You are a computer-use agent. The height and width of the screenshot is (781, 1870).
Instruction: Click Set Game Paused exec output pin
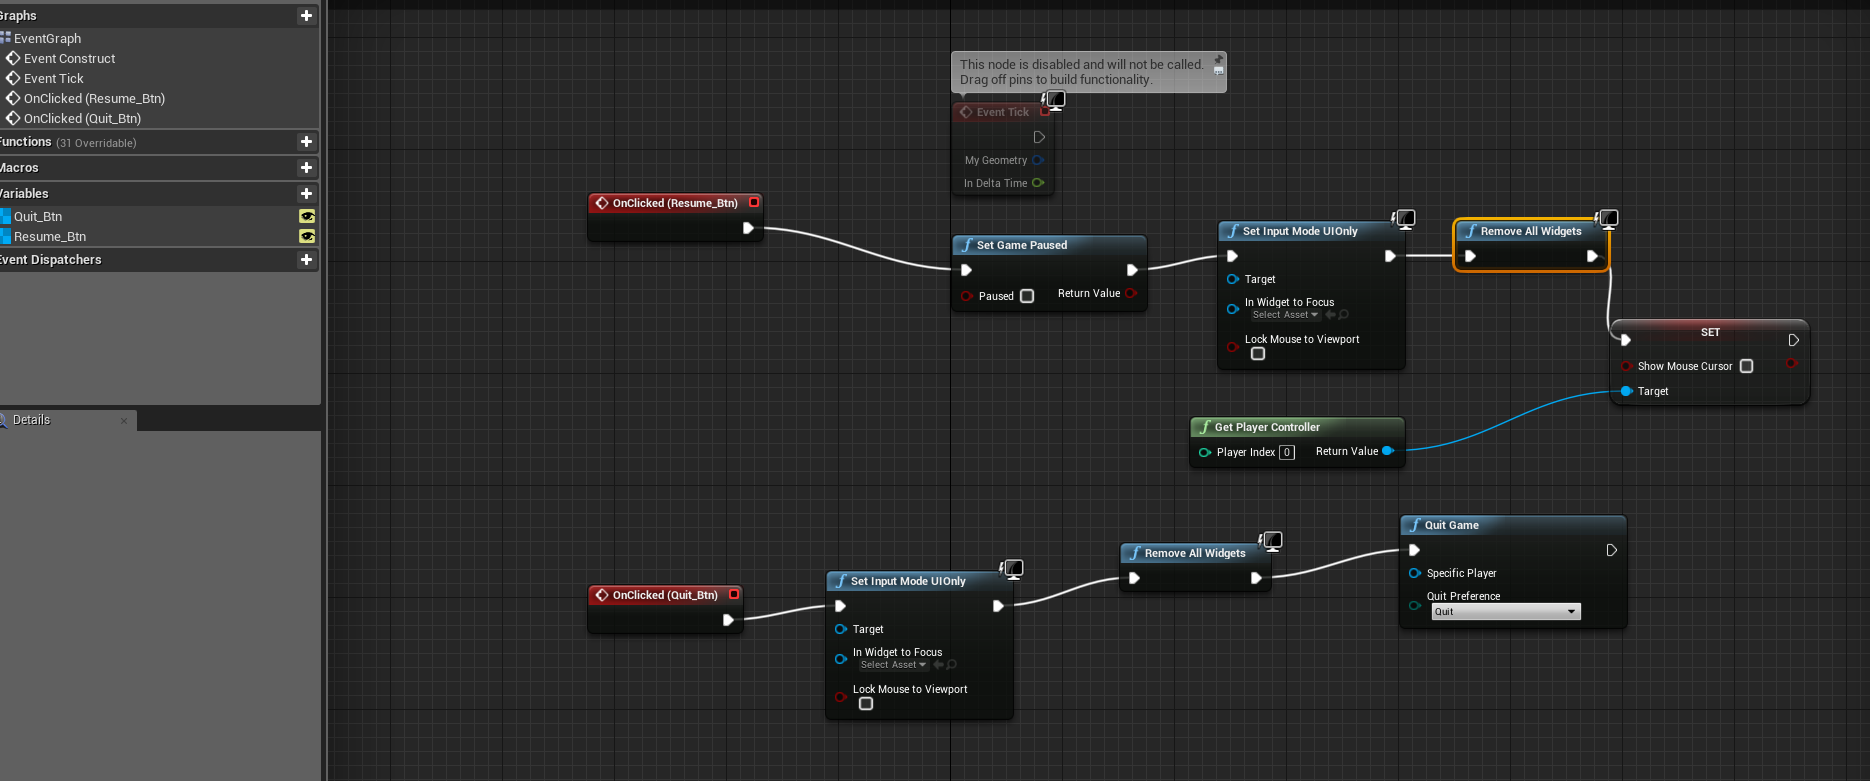click(x=1132, y=270)
